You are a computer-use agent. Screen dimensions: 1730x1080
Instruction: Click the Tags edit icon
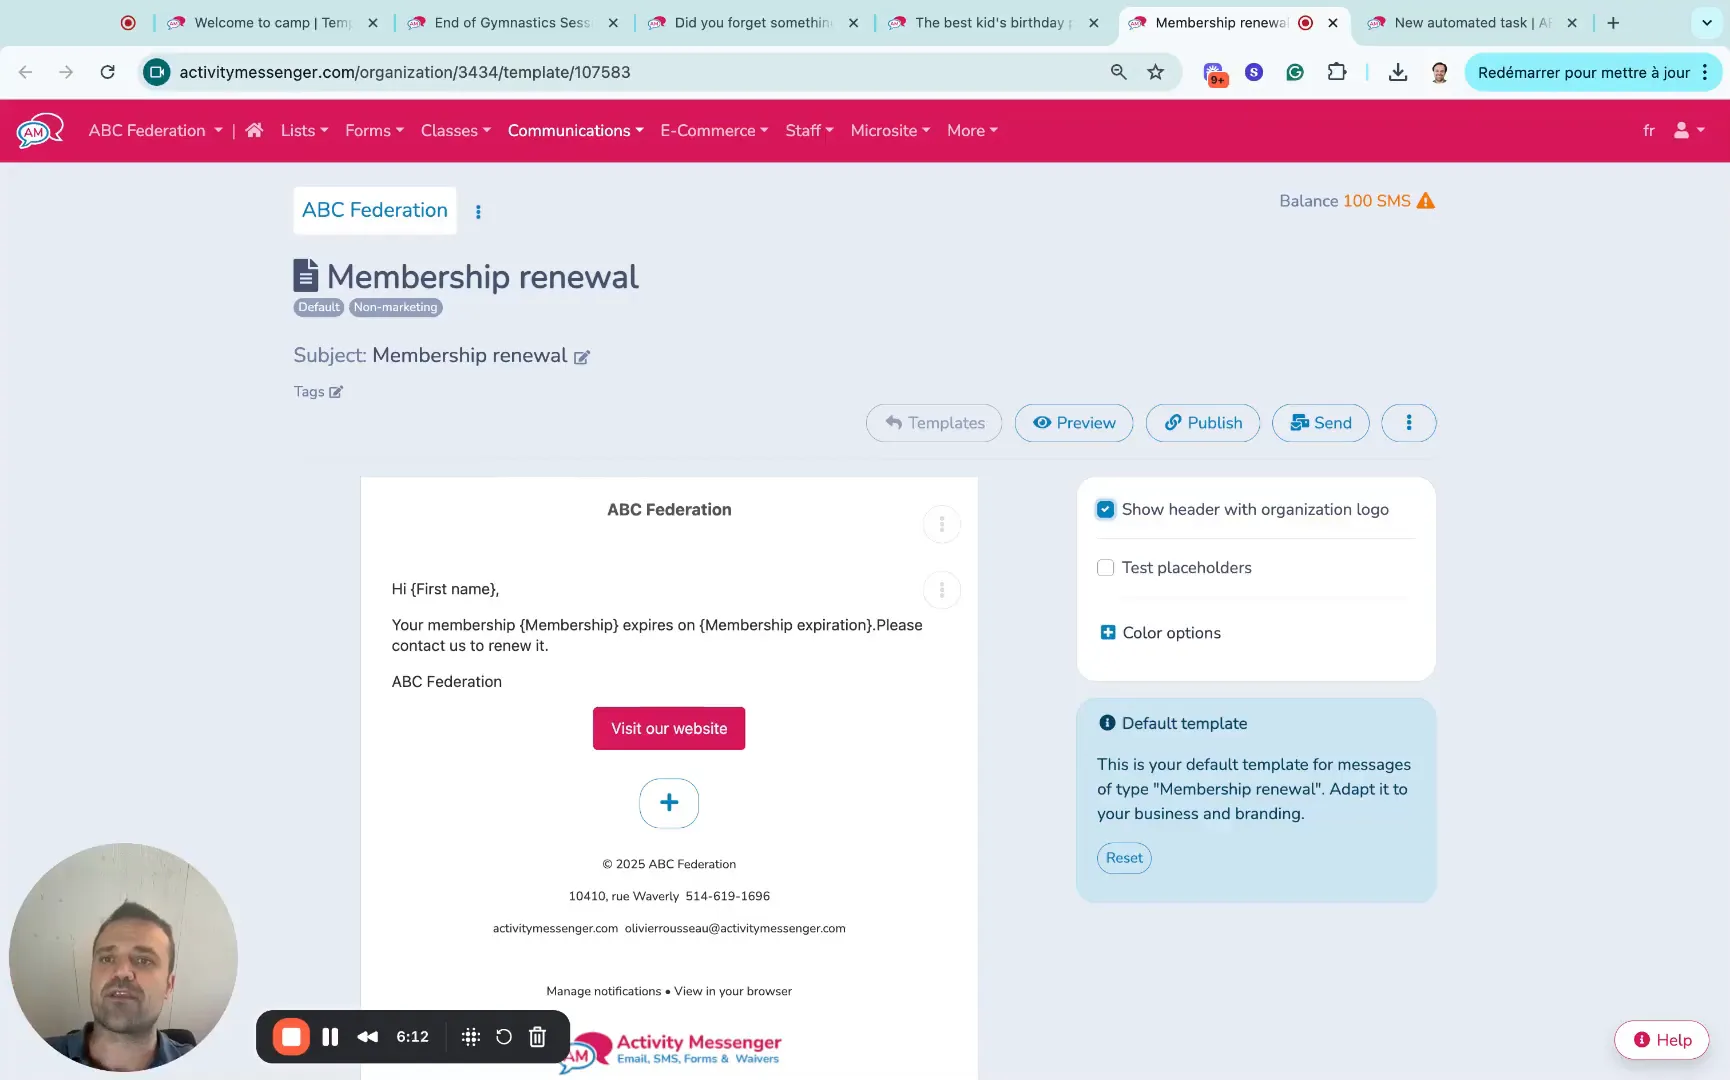coord(336,392)
